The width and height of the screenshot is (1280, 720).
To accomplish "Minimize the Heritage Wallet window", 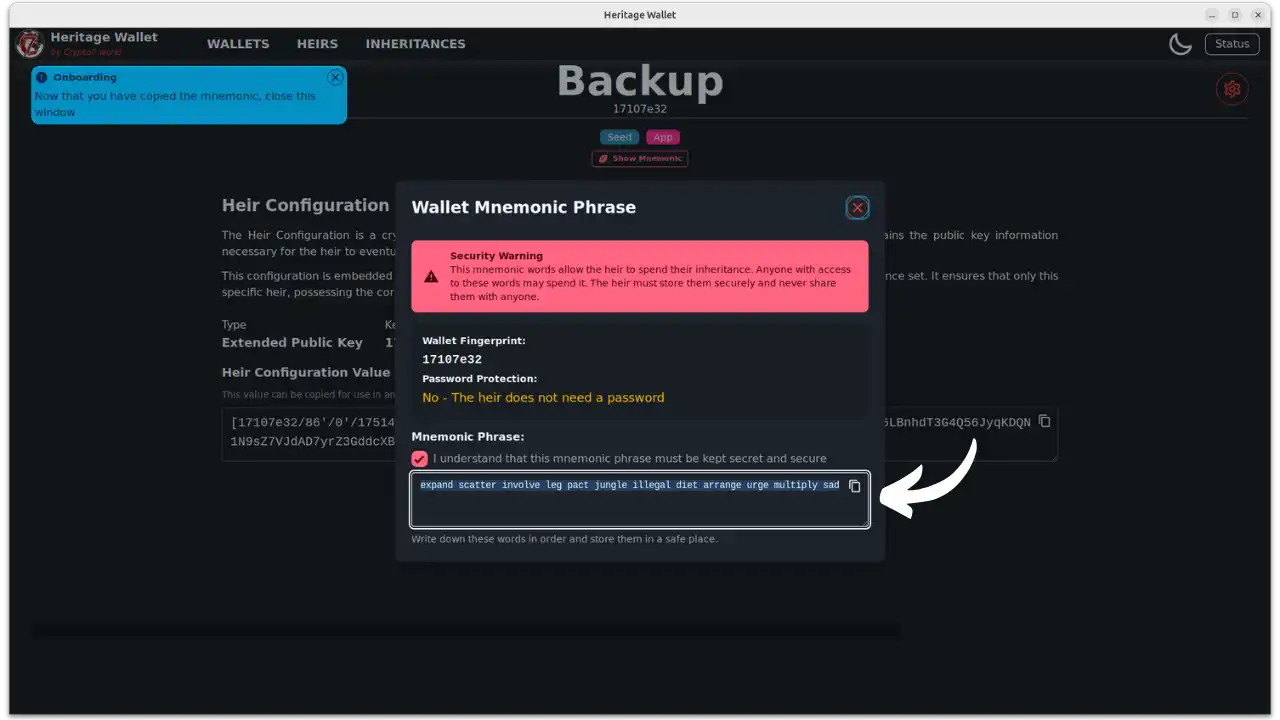I will coord(1212,15).
